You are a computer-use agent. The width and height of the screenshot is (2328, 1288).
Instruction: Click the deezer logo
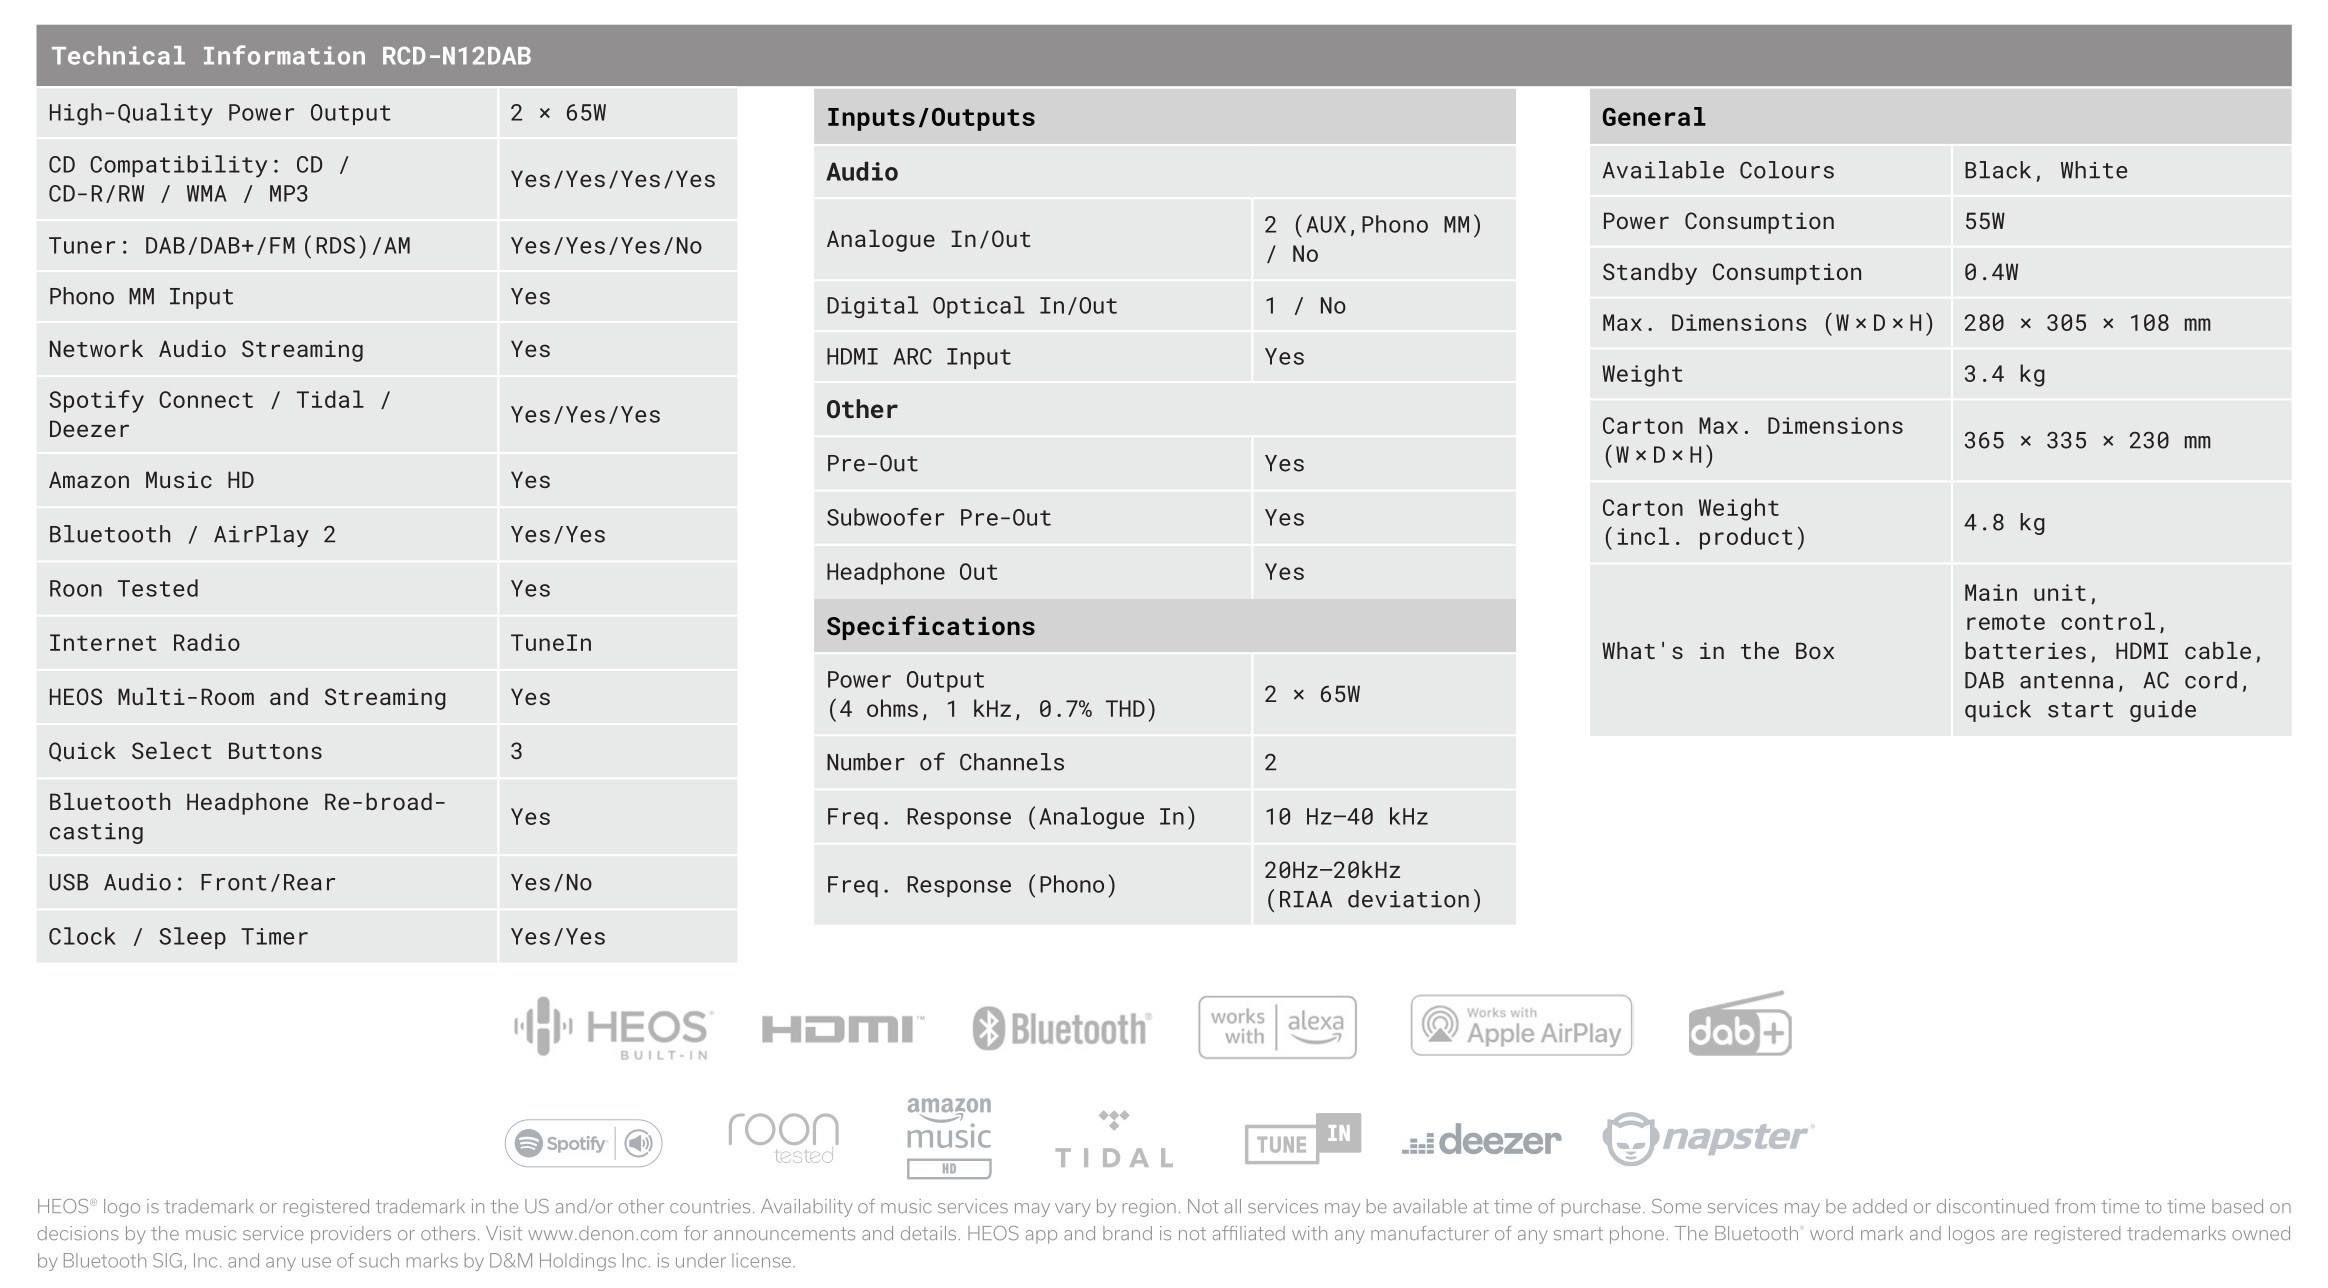tap(1481, 1140)
